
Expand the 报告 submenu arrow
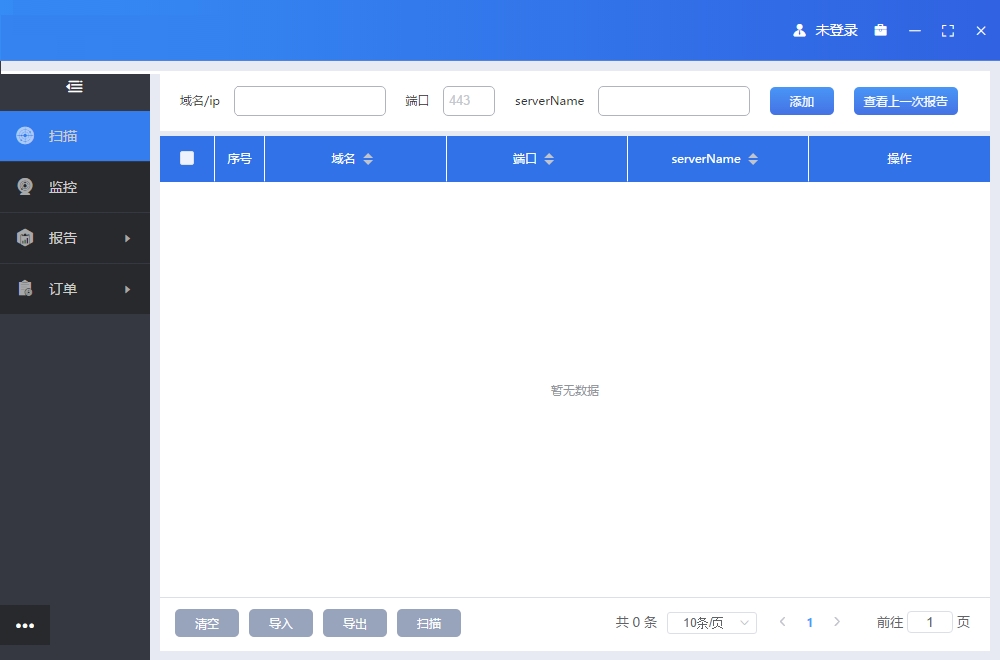click(x=128, y=238)
